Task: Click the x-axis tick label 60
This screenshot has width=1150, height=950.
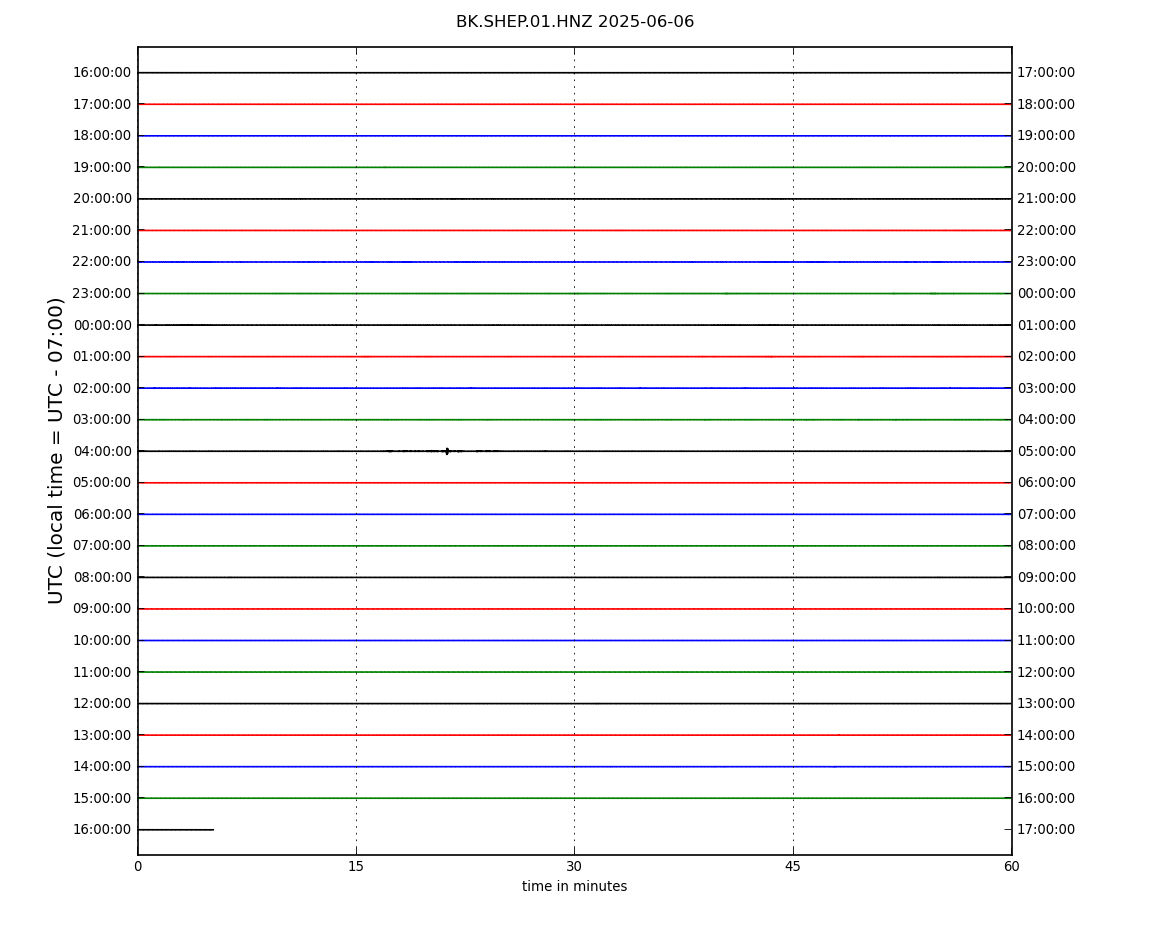Action: (x=1011, y=866)
